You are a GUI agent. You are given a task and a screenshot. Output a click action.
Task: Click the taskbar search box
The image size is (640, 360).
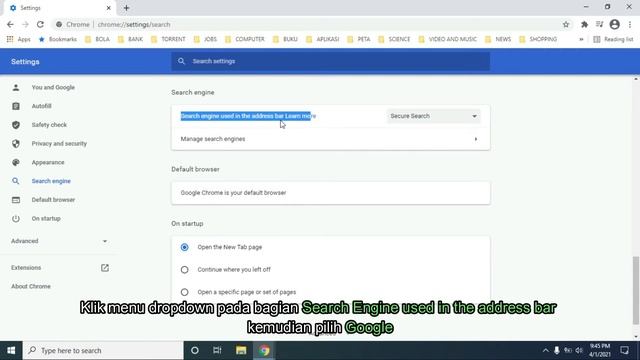103,351
